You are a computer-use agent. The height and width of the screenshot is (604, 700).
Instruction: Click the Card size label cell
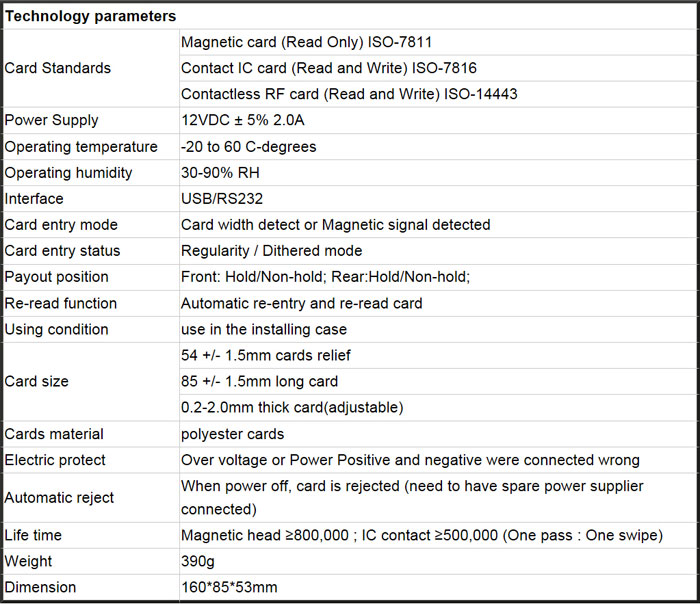pos(37,381)
